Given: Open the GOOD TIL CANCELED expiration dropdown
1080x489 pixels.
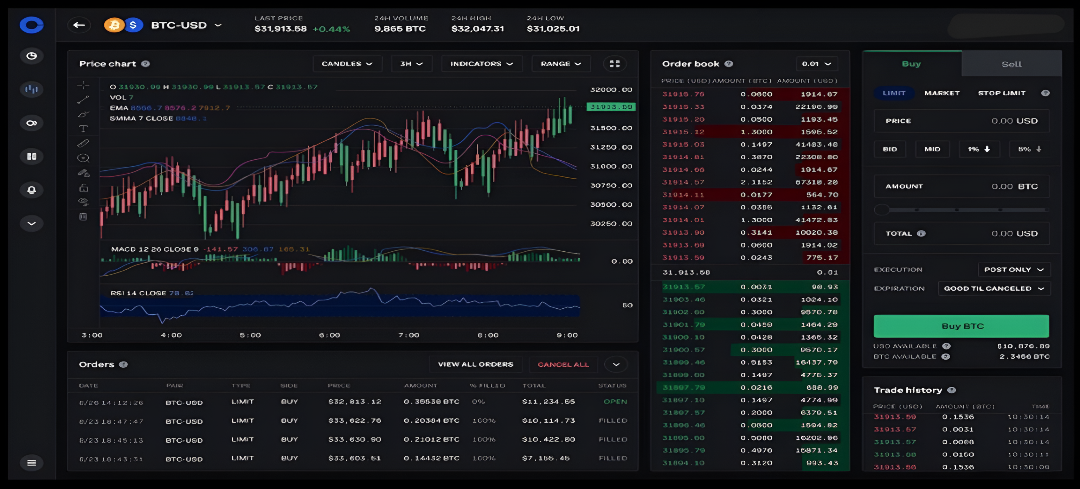Looking at the screenshot, I should pos(994,289).
